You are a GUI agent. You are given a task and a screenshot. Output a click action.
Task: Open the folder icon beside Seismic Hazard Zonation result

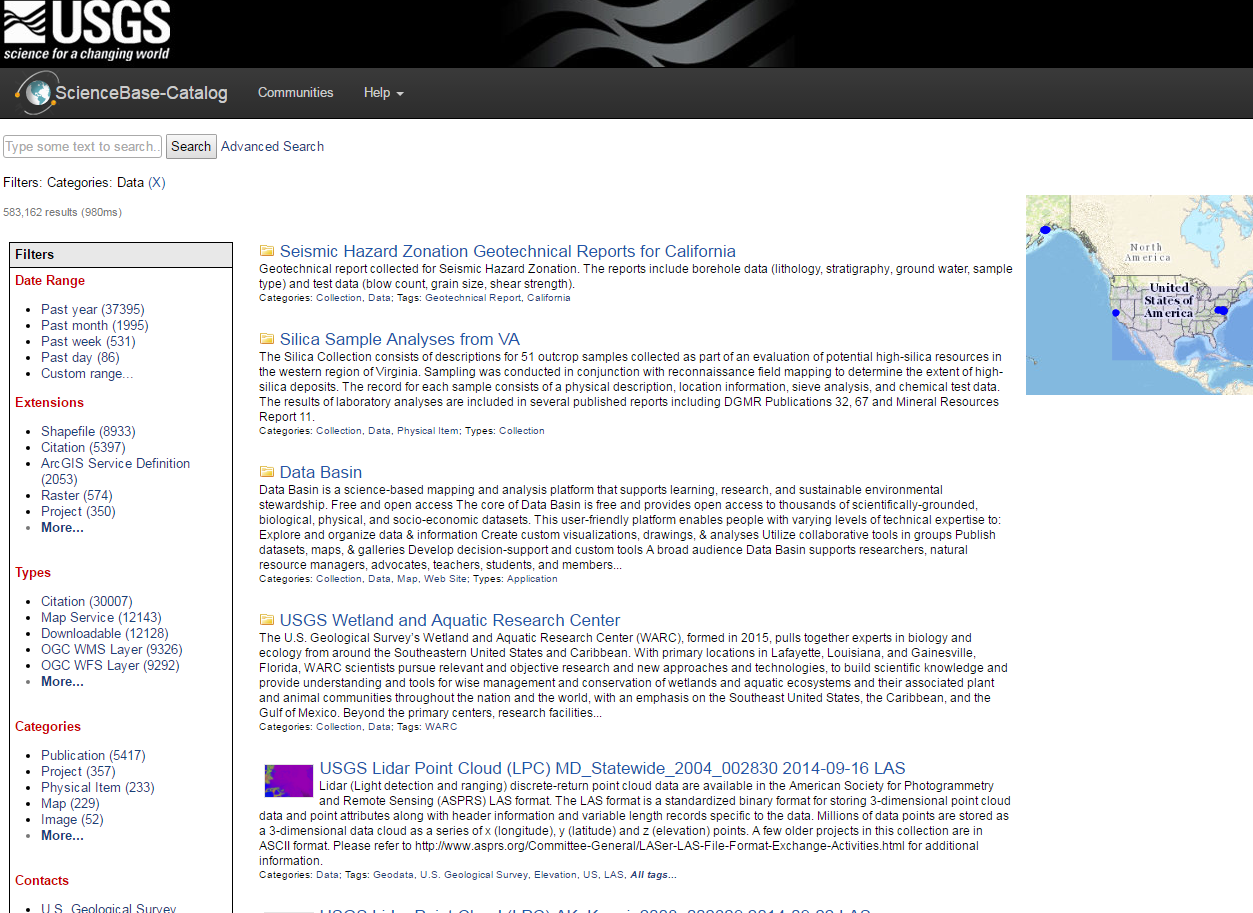pos(267,250)
